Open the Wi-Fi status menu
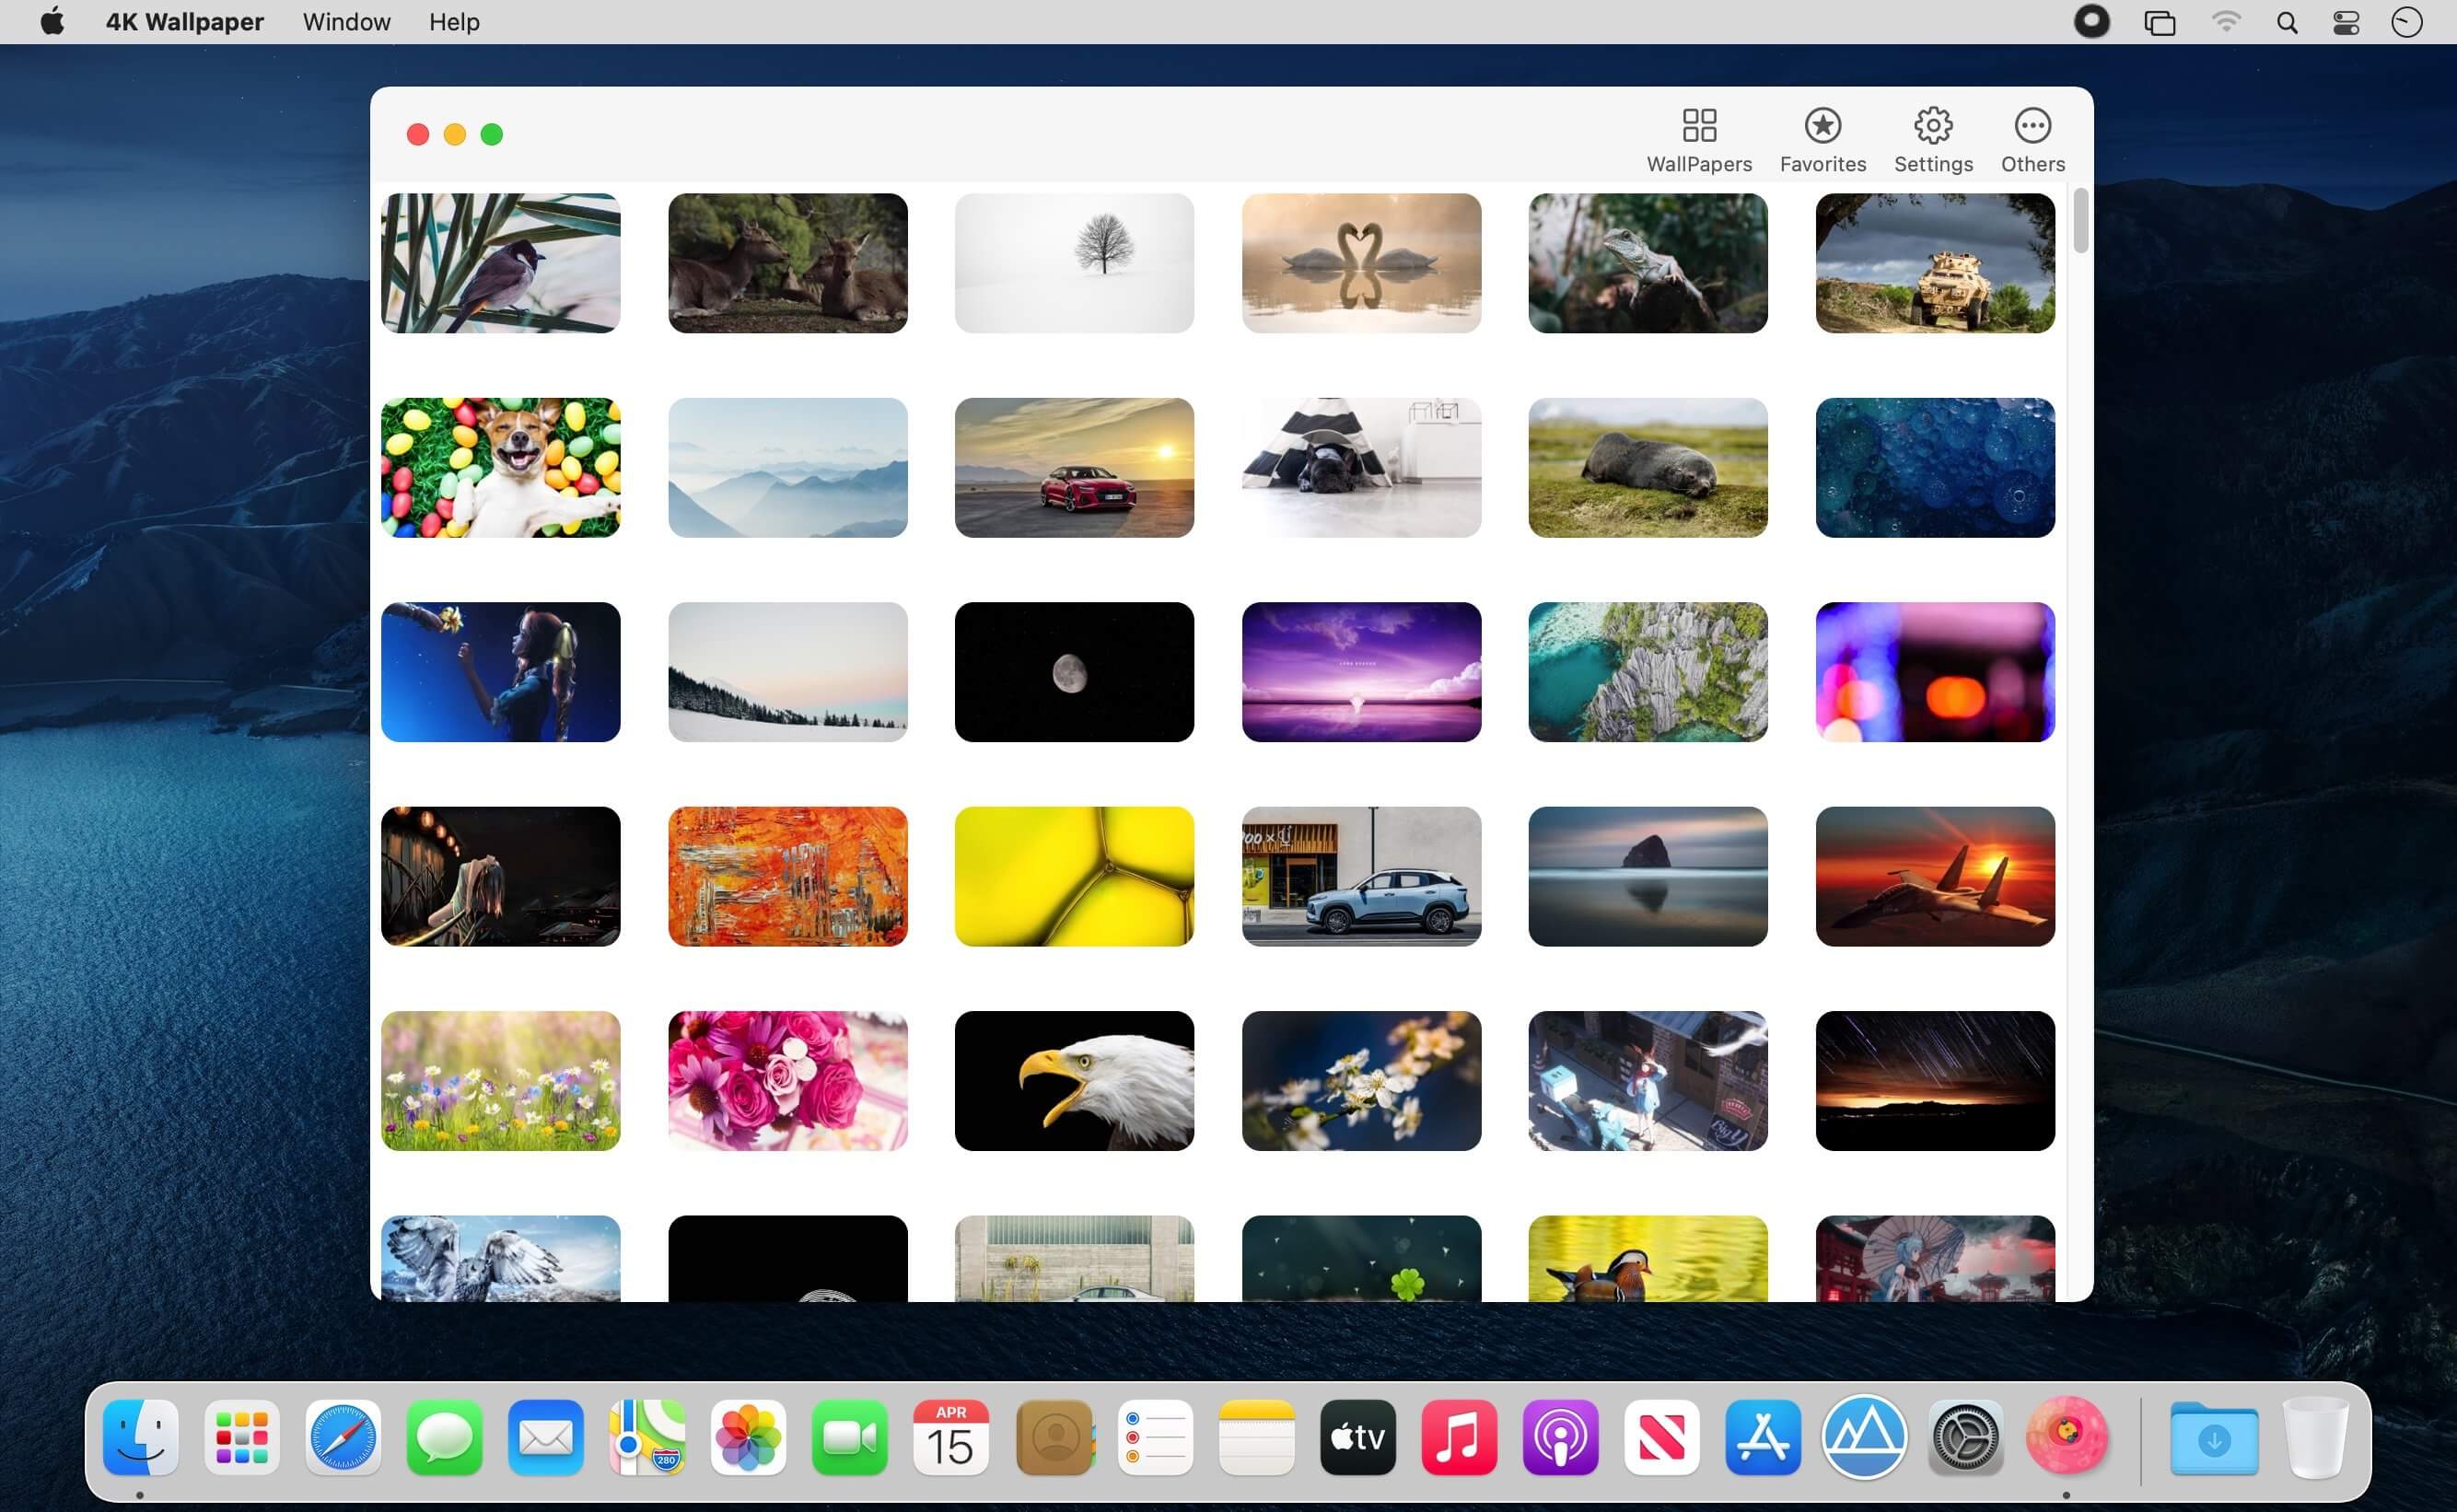Screen dimensions: 2457x1512 coord(2225,22)
